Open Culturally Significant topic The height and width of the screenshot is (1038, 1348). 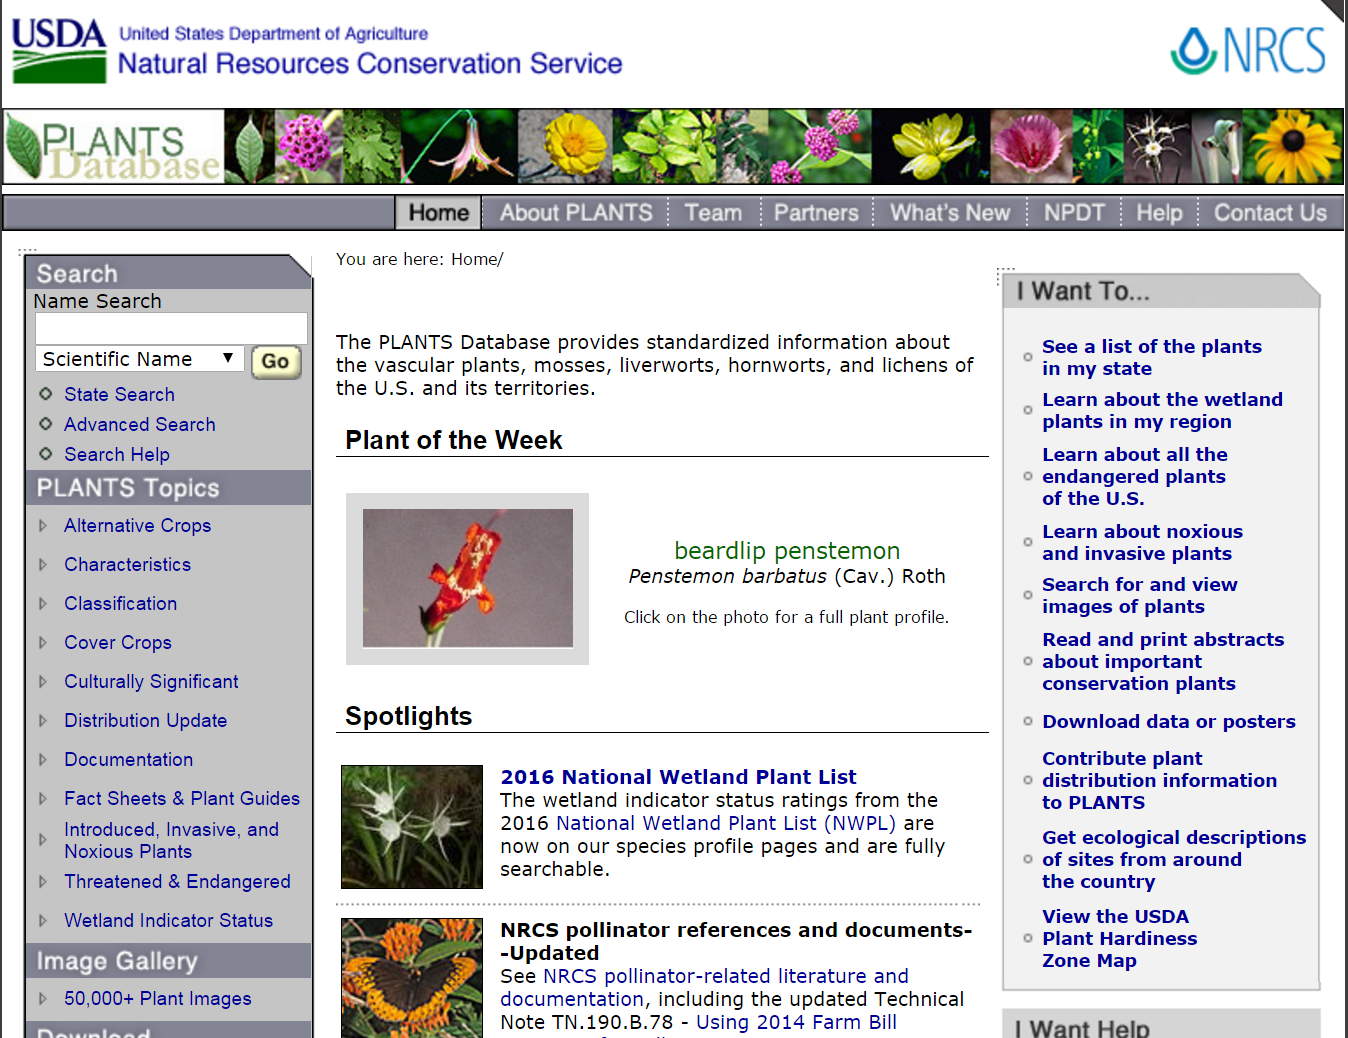(x=151, y=682)
